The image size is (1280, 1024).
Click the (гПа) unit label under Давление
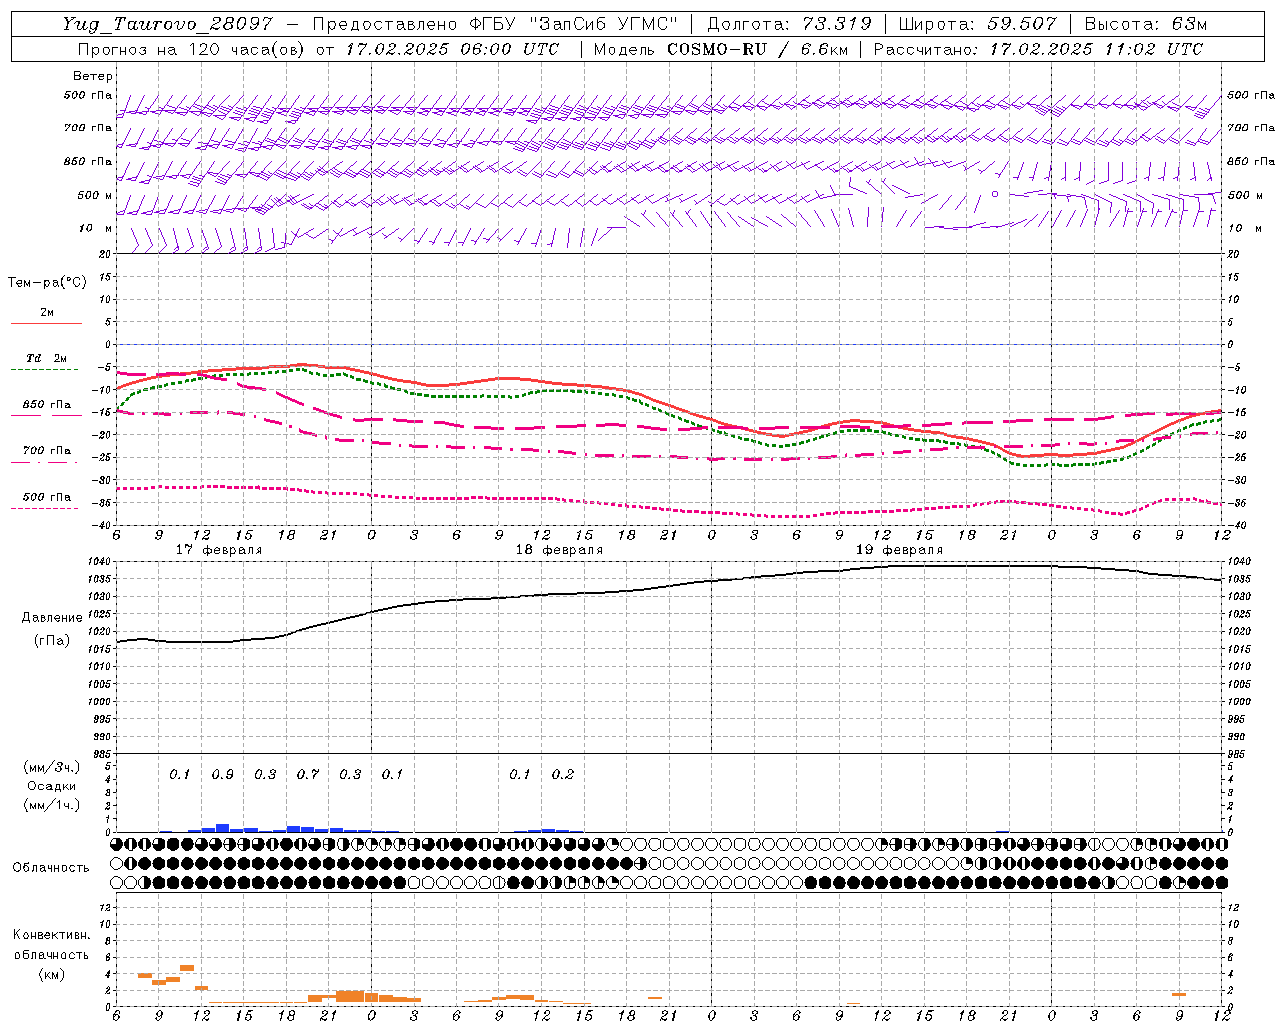click(52, 640)
